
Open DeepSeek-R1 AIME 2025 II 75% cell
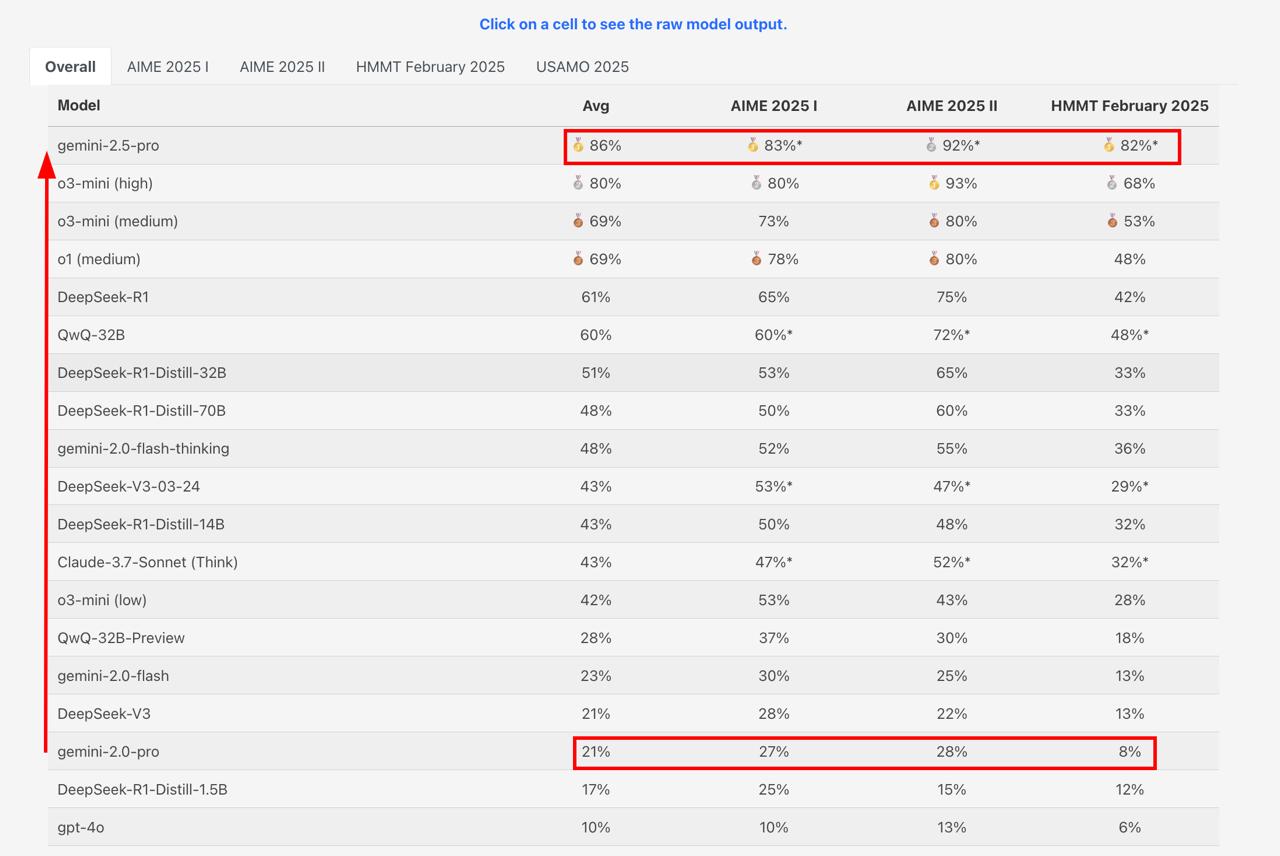click(x=952, y=297)
